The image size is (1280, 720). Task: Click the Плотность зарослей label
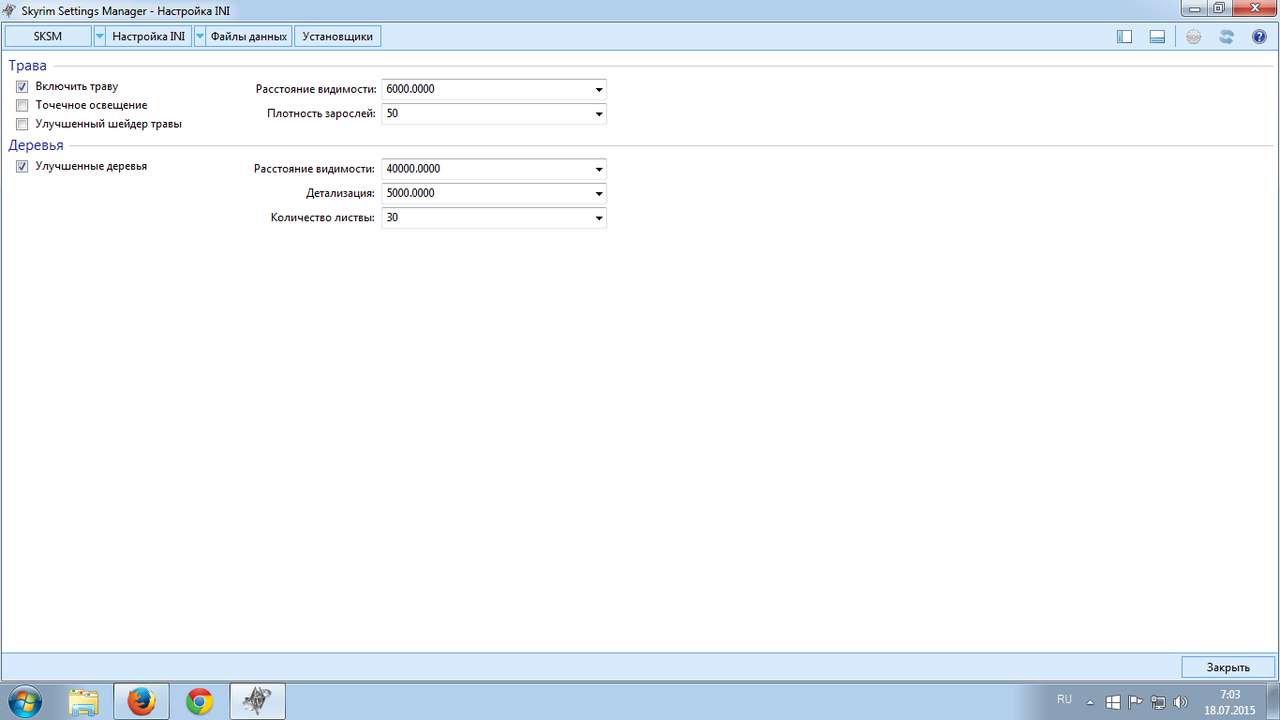click(x=322, y=114)
